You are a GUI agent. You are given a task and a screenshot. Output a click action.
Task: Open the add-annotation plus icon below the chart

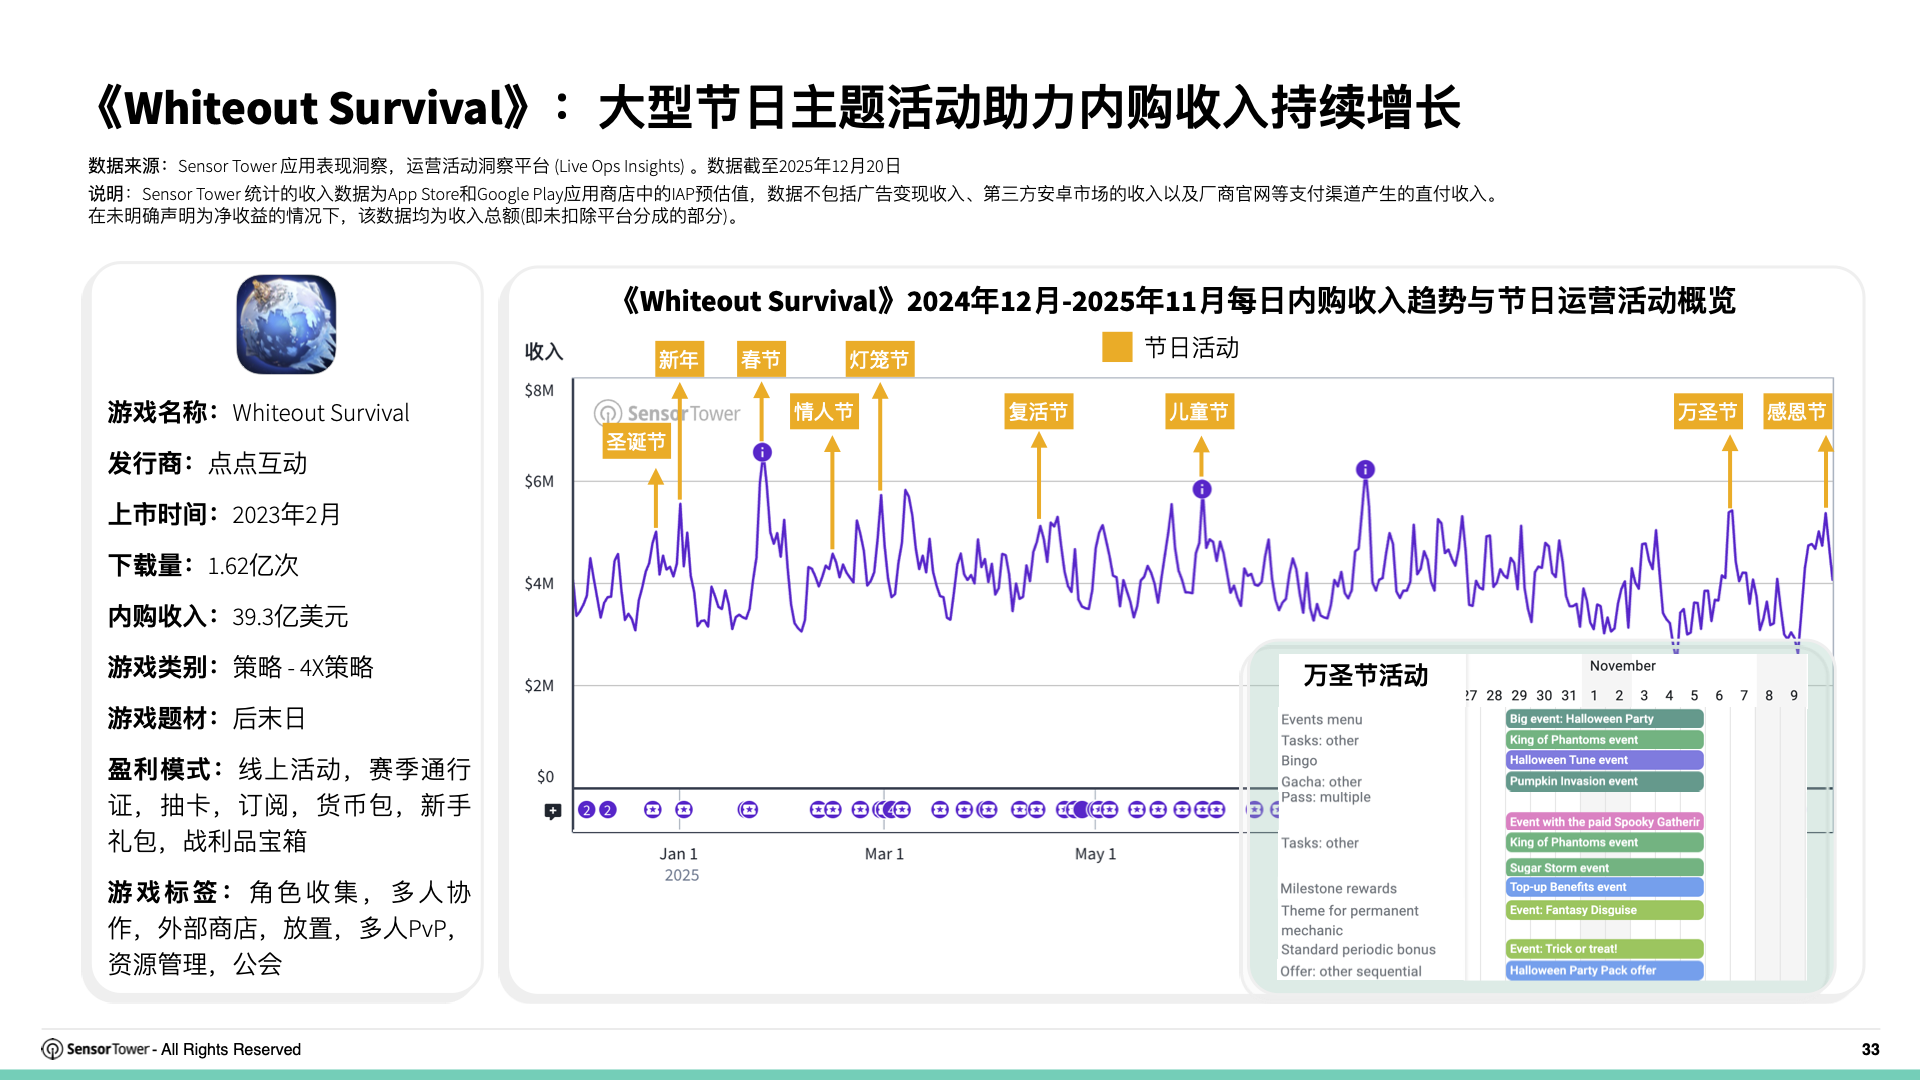[551, 809]
